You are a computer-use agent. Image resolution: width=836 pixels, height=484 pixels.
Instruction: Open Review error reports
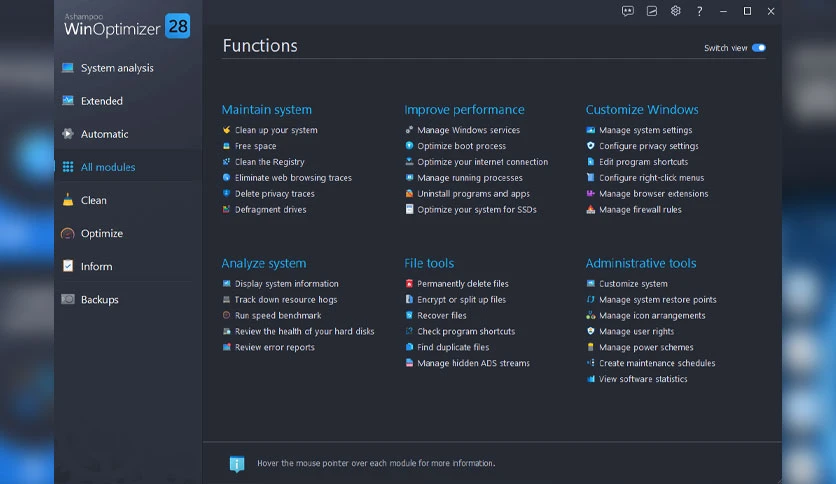pyautogui.click(x=275, y=347)
